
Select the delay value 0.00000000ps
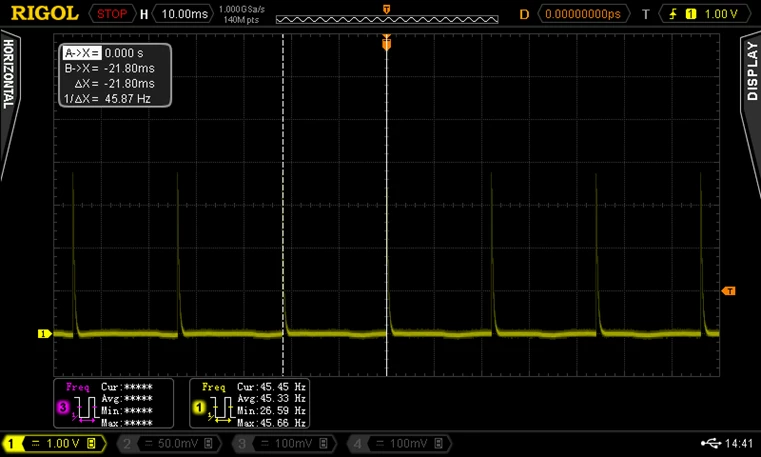coord(582,14)
